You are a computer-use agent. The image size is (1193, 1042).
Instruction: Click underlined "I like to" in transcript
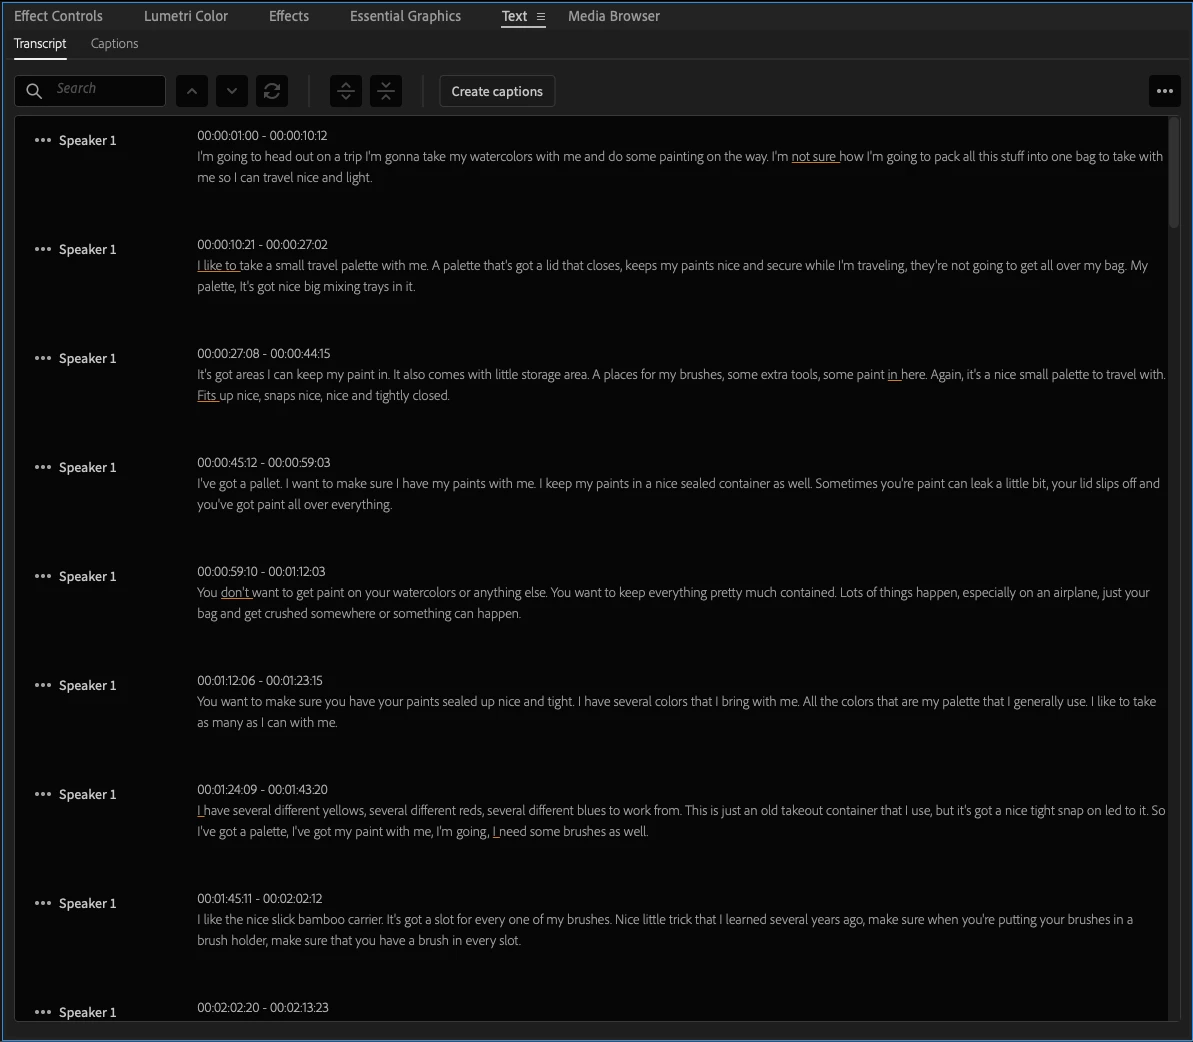(x=217, y=265)
